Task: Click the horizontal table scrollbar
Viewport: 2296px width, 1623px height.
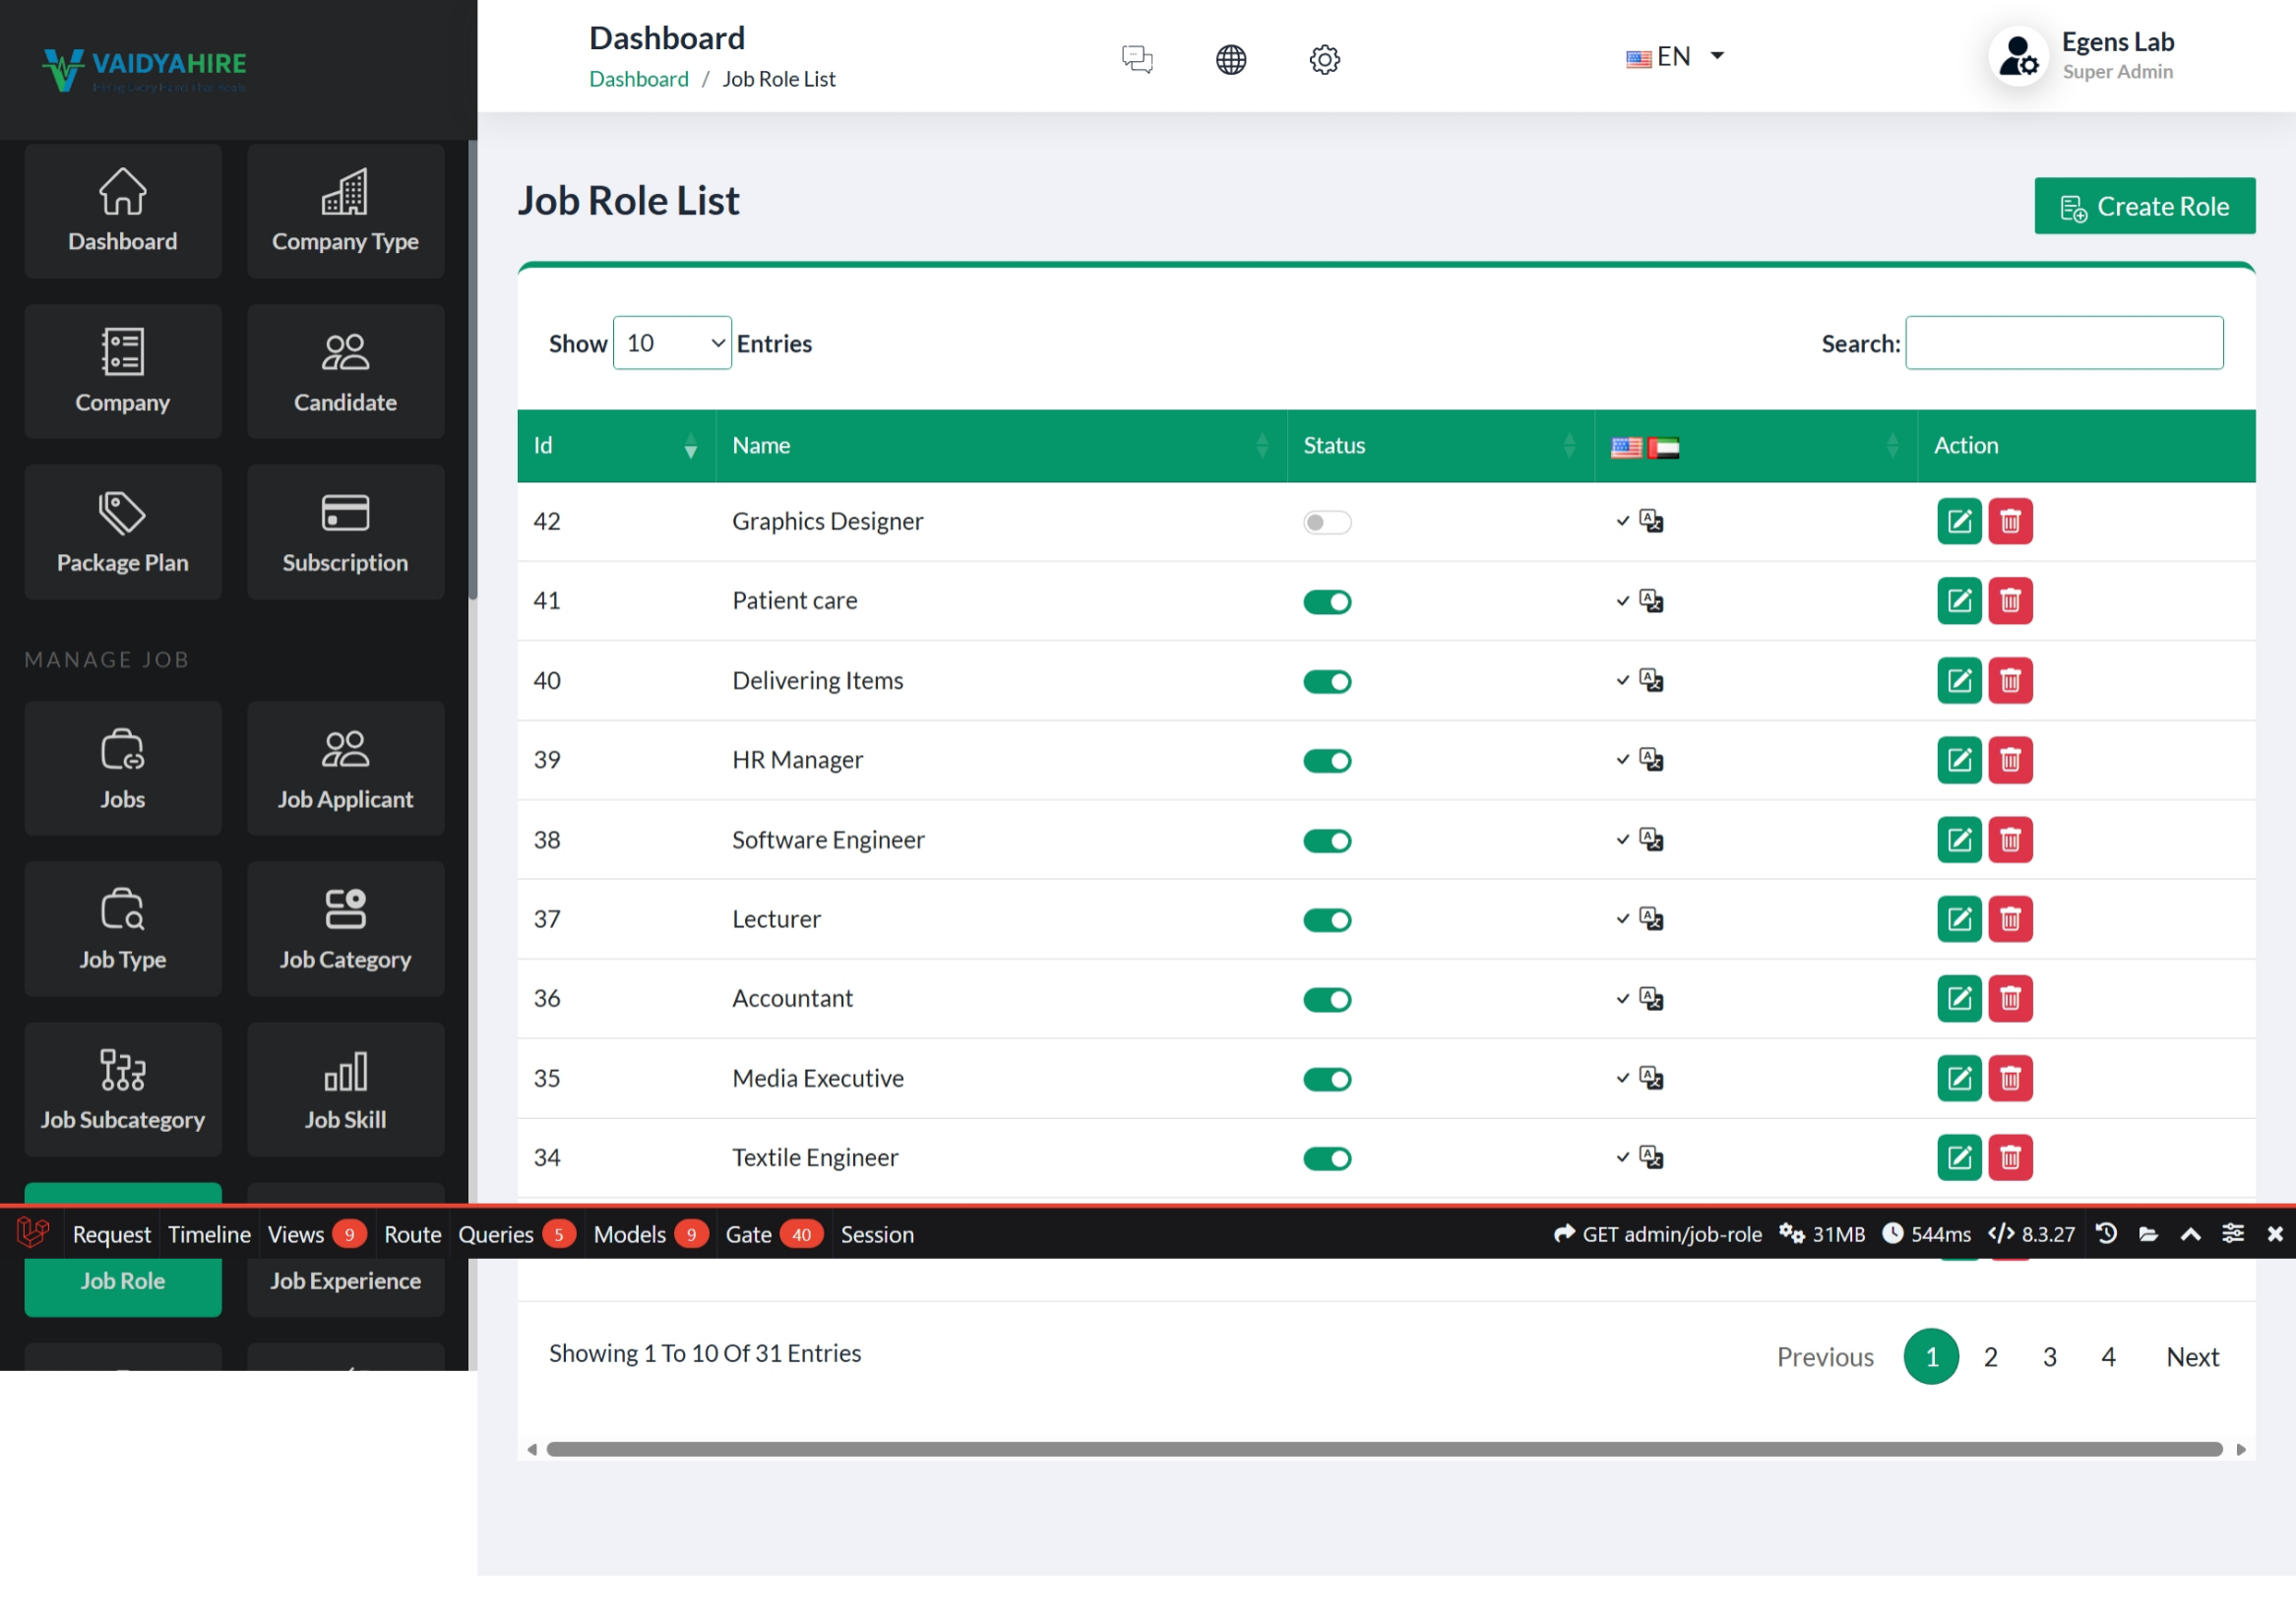Action: pos(1383,1449)
